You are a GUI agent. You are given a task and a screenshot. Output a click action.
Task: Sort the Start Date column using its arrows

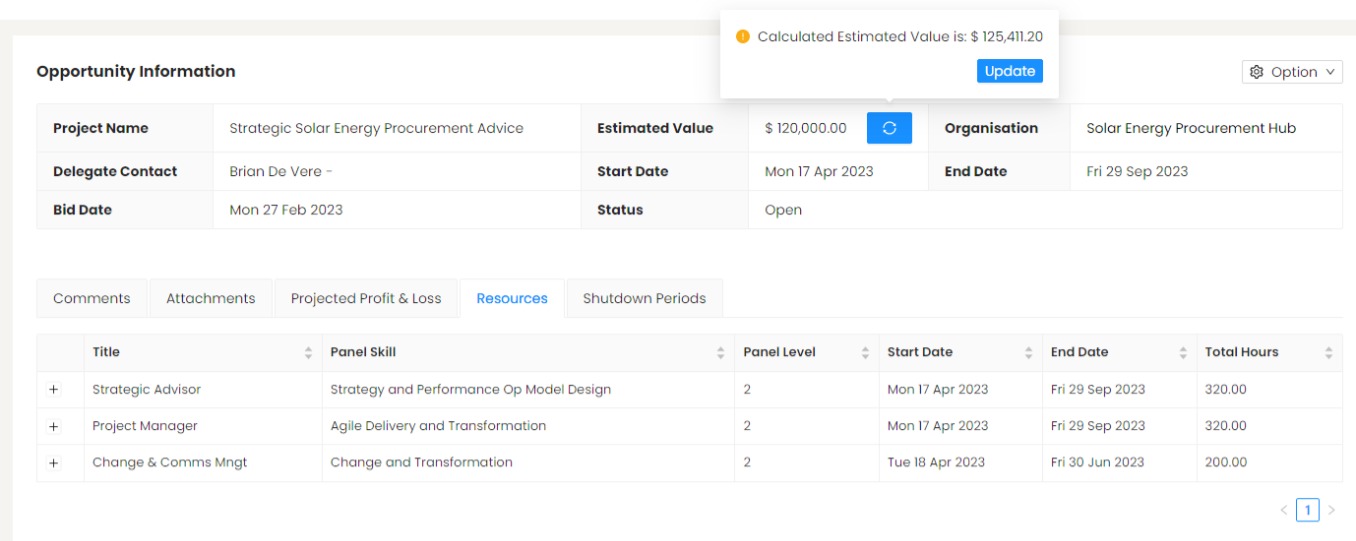(x=1028, y=353)
